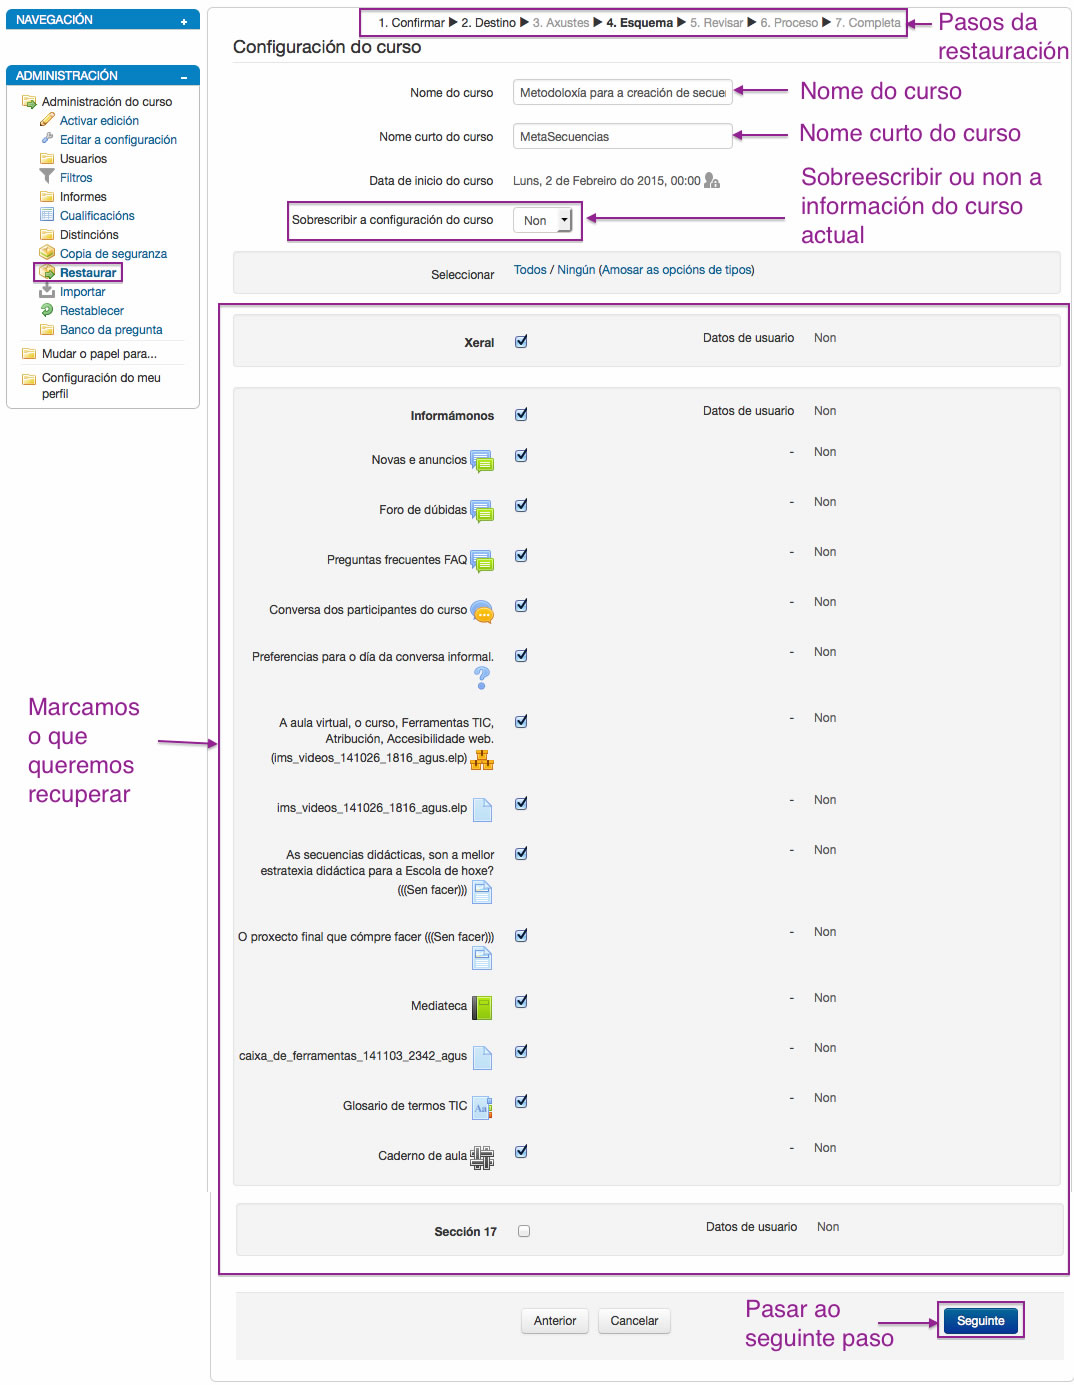This screenshot has height=1385, width=1074.
Task: Open the Copia de seguranza icon
Action: pyautogui.click(x=49, y=253)
